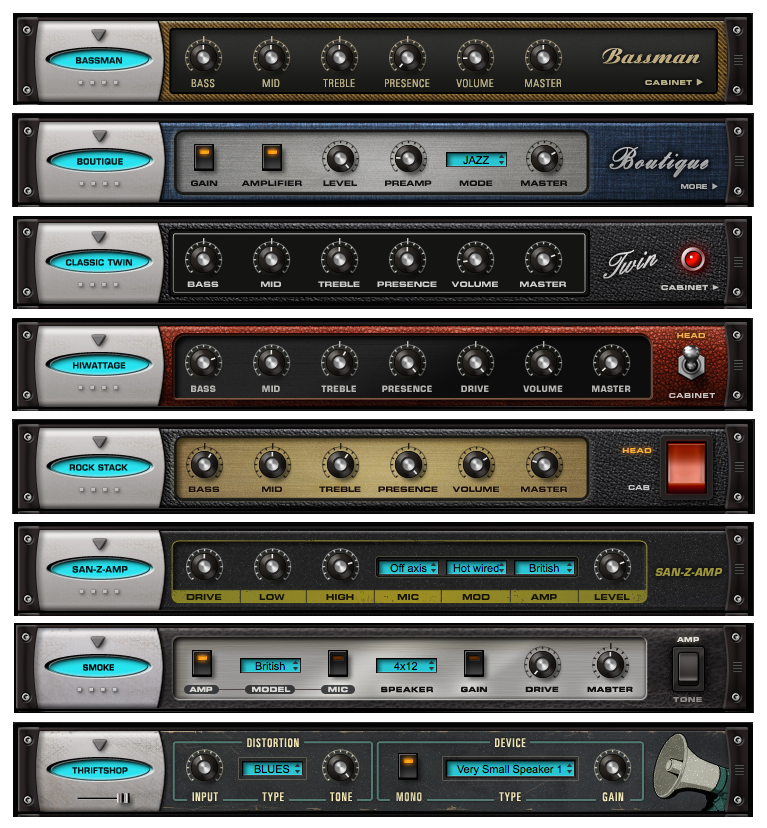
Task: Click the Smoke MASTER knob
Action: (610, 663)
